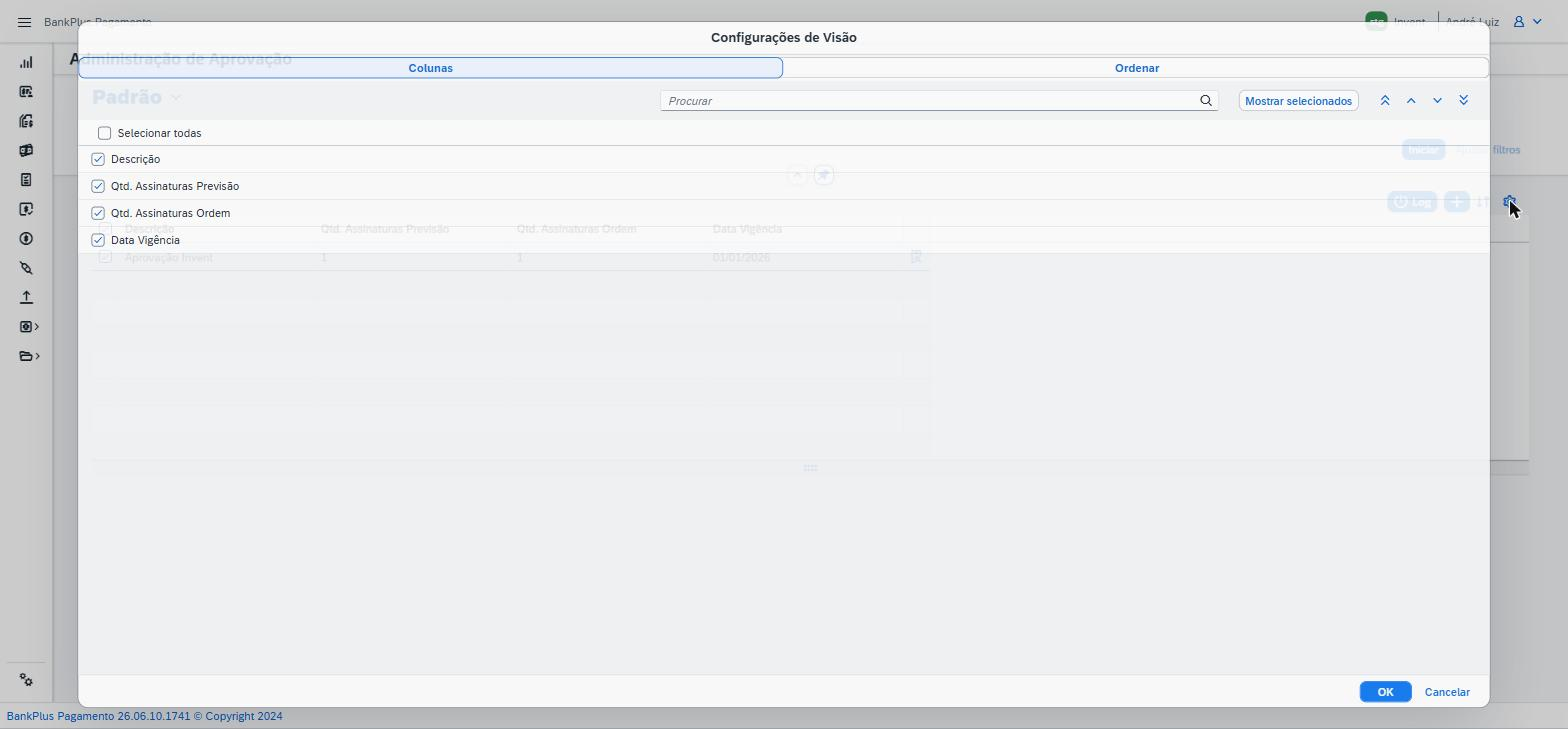Open the building with dollar sidebar icon

26,121
